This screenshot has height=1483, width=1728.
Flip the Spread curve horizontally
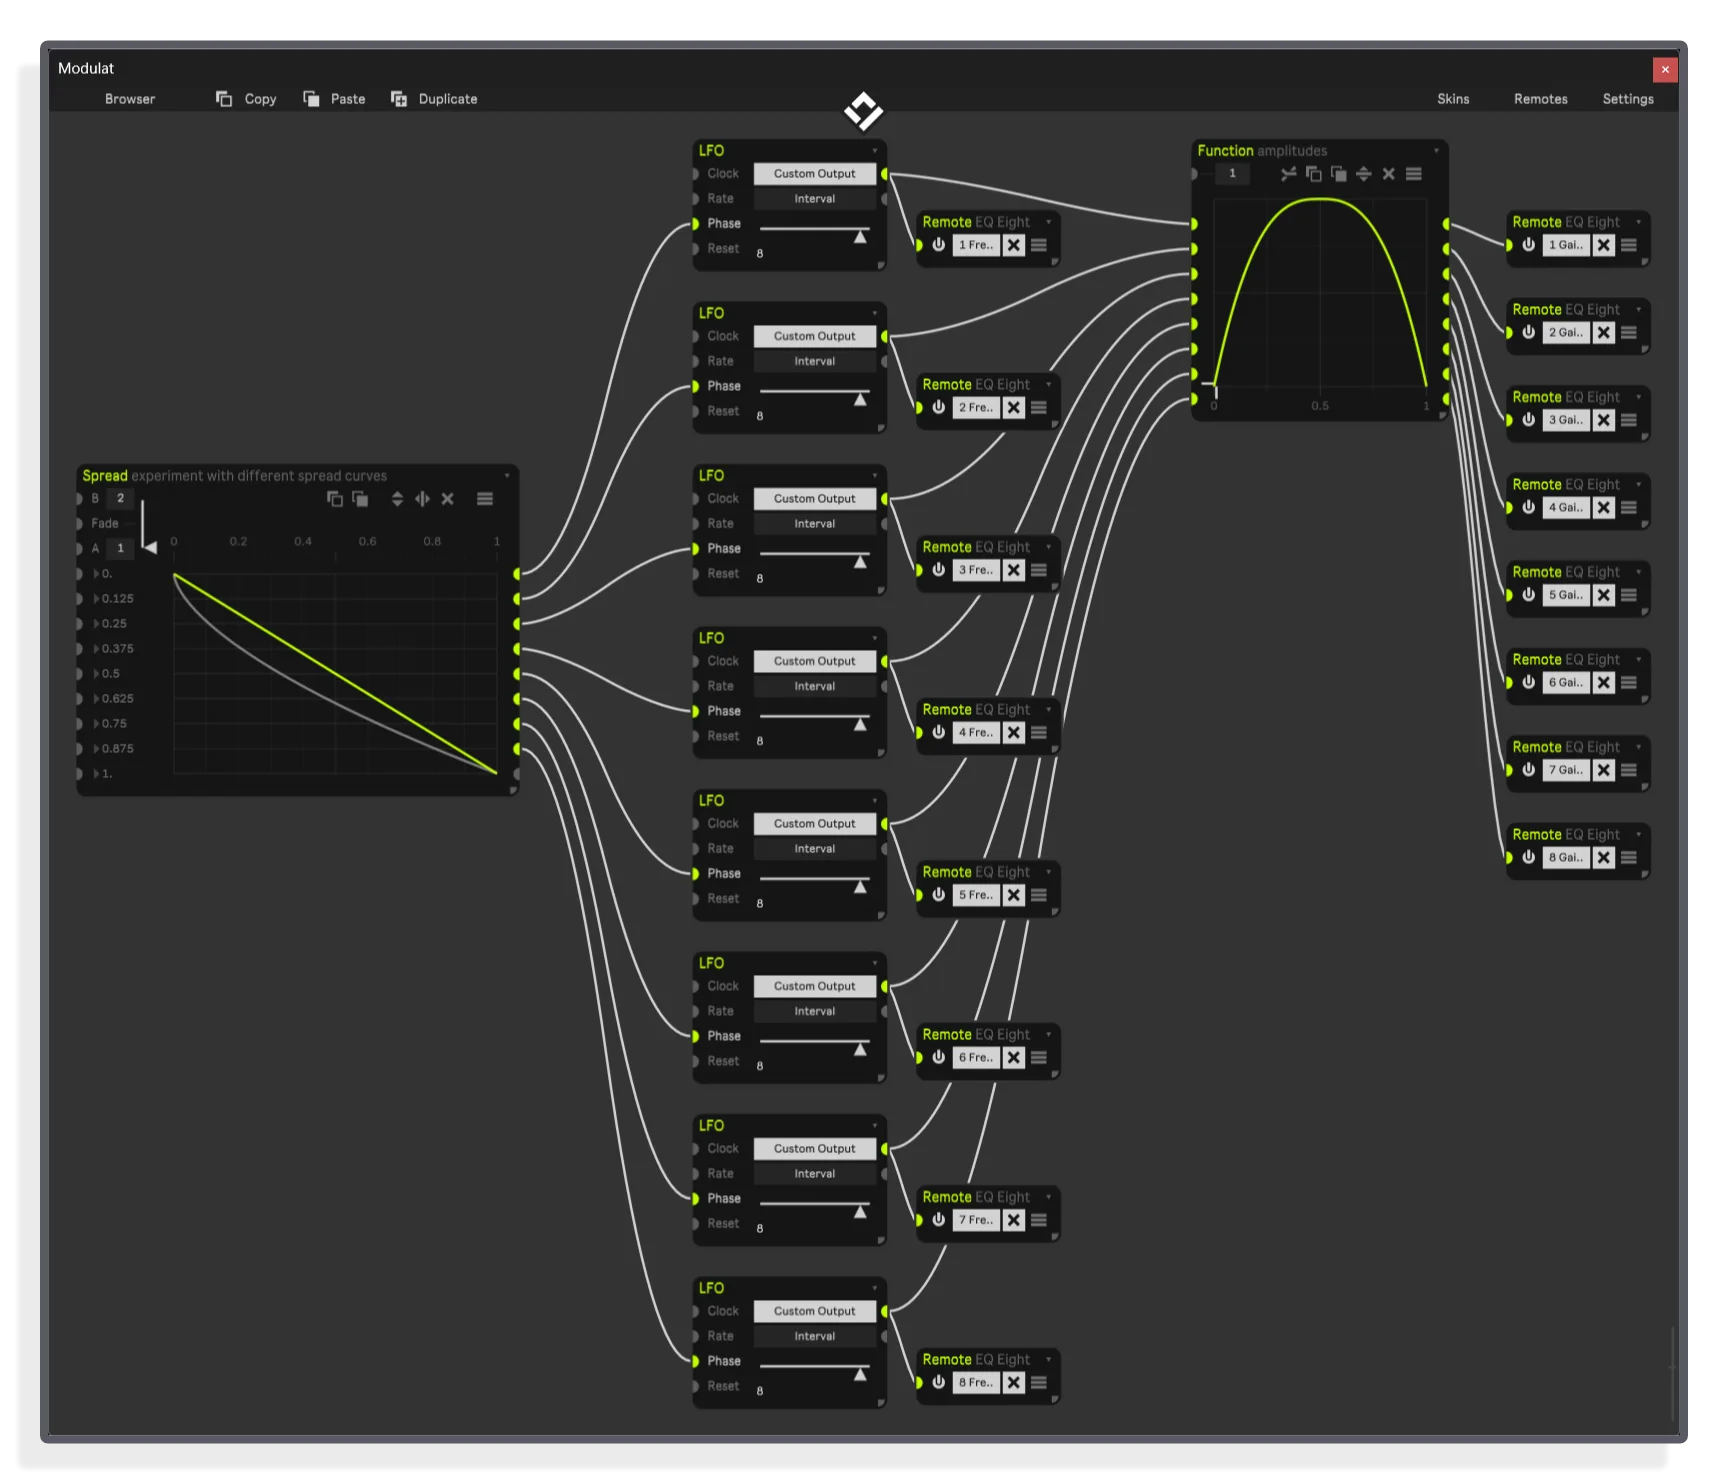click(422, 499)
